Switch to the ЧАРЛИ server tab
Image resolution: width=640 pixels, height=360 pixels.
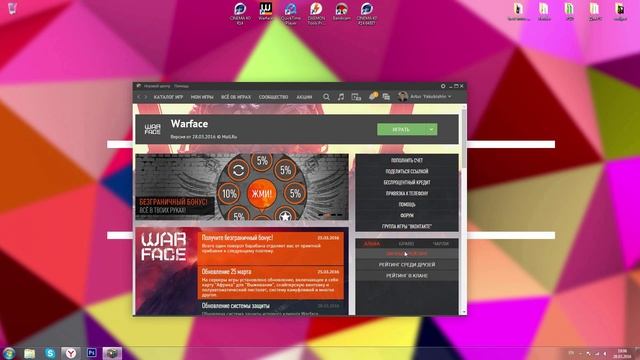(440, 244)
